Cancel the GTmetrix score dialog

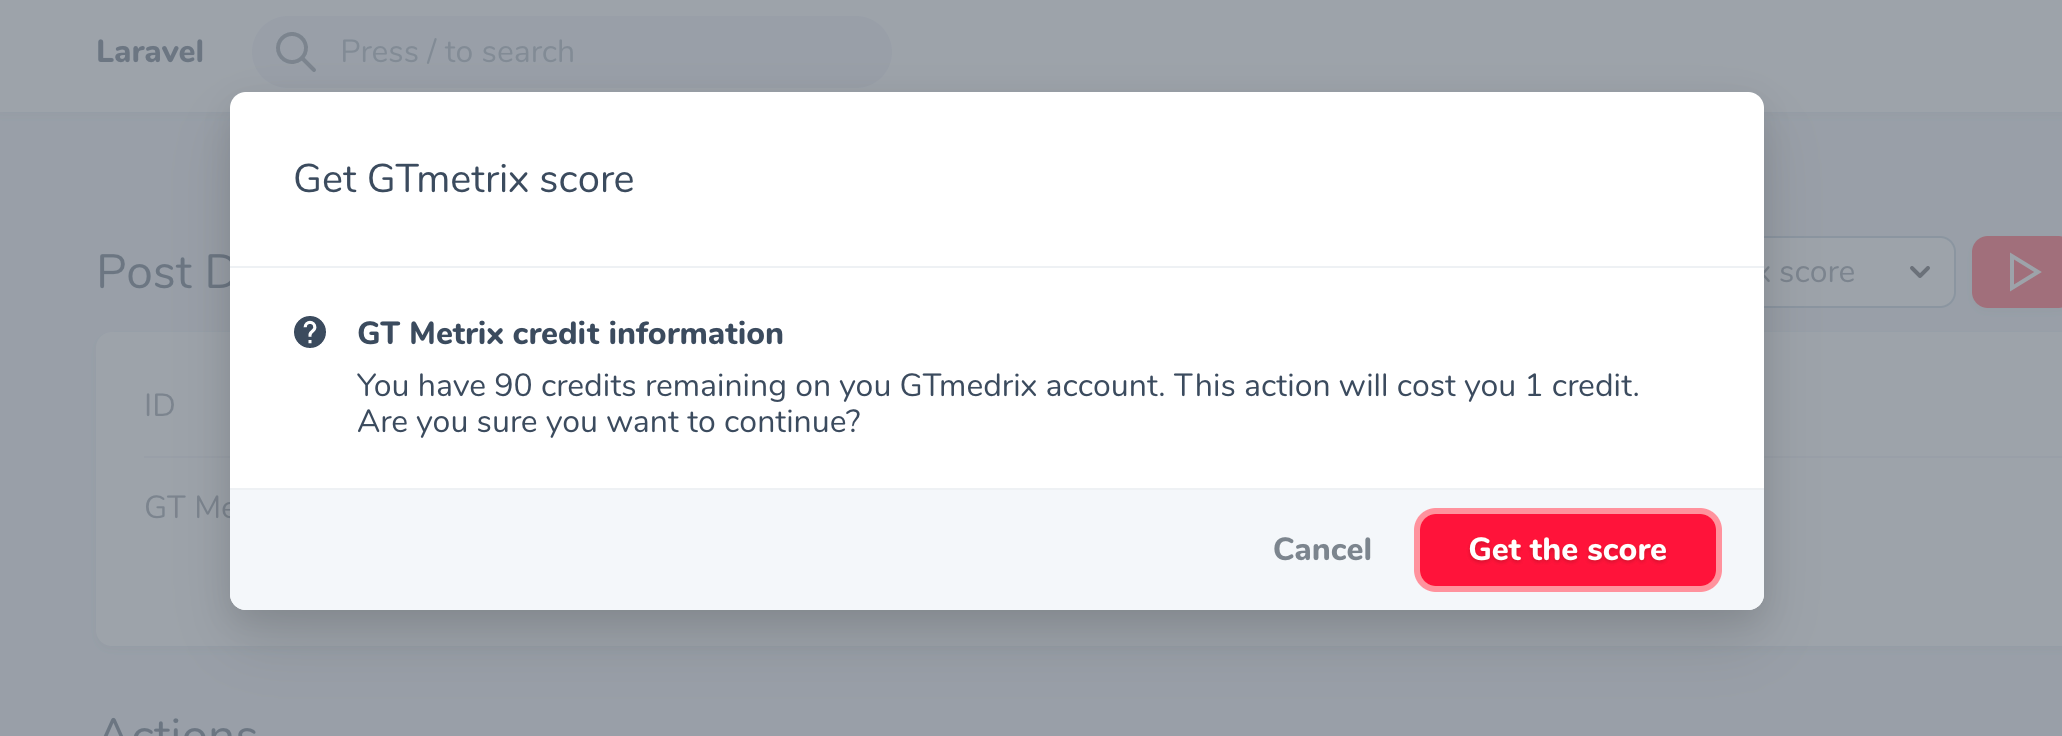point(1322,549)
